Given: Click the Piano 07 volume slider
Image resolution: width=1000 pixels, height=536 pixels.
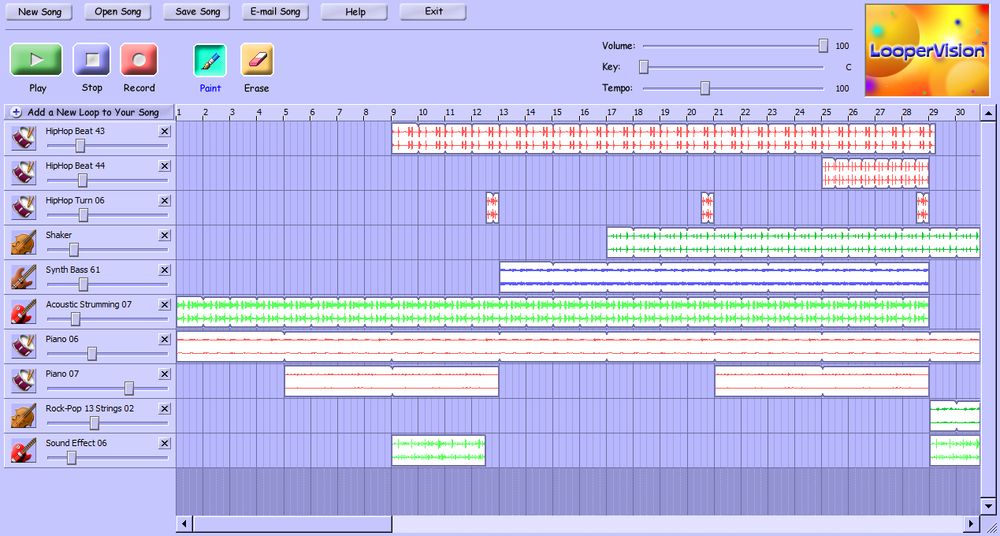Looking at the screenshot, I should tap(129, 388).
